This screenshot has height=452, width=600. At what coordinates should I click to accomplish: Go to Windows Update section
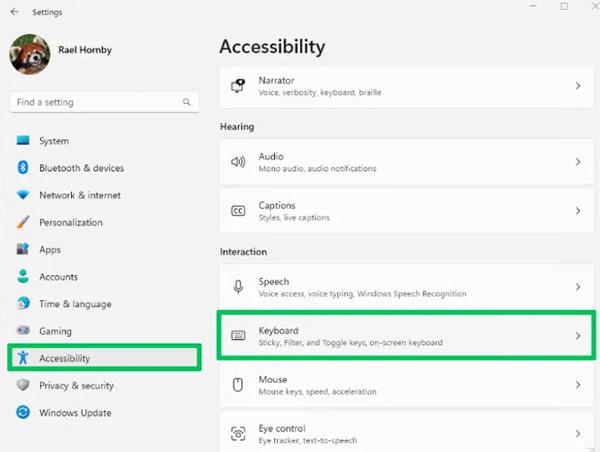(75, 412)
